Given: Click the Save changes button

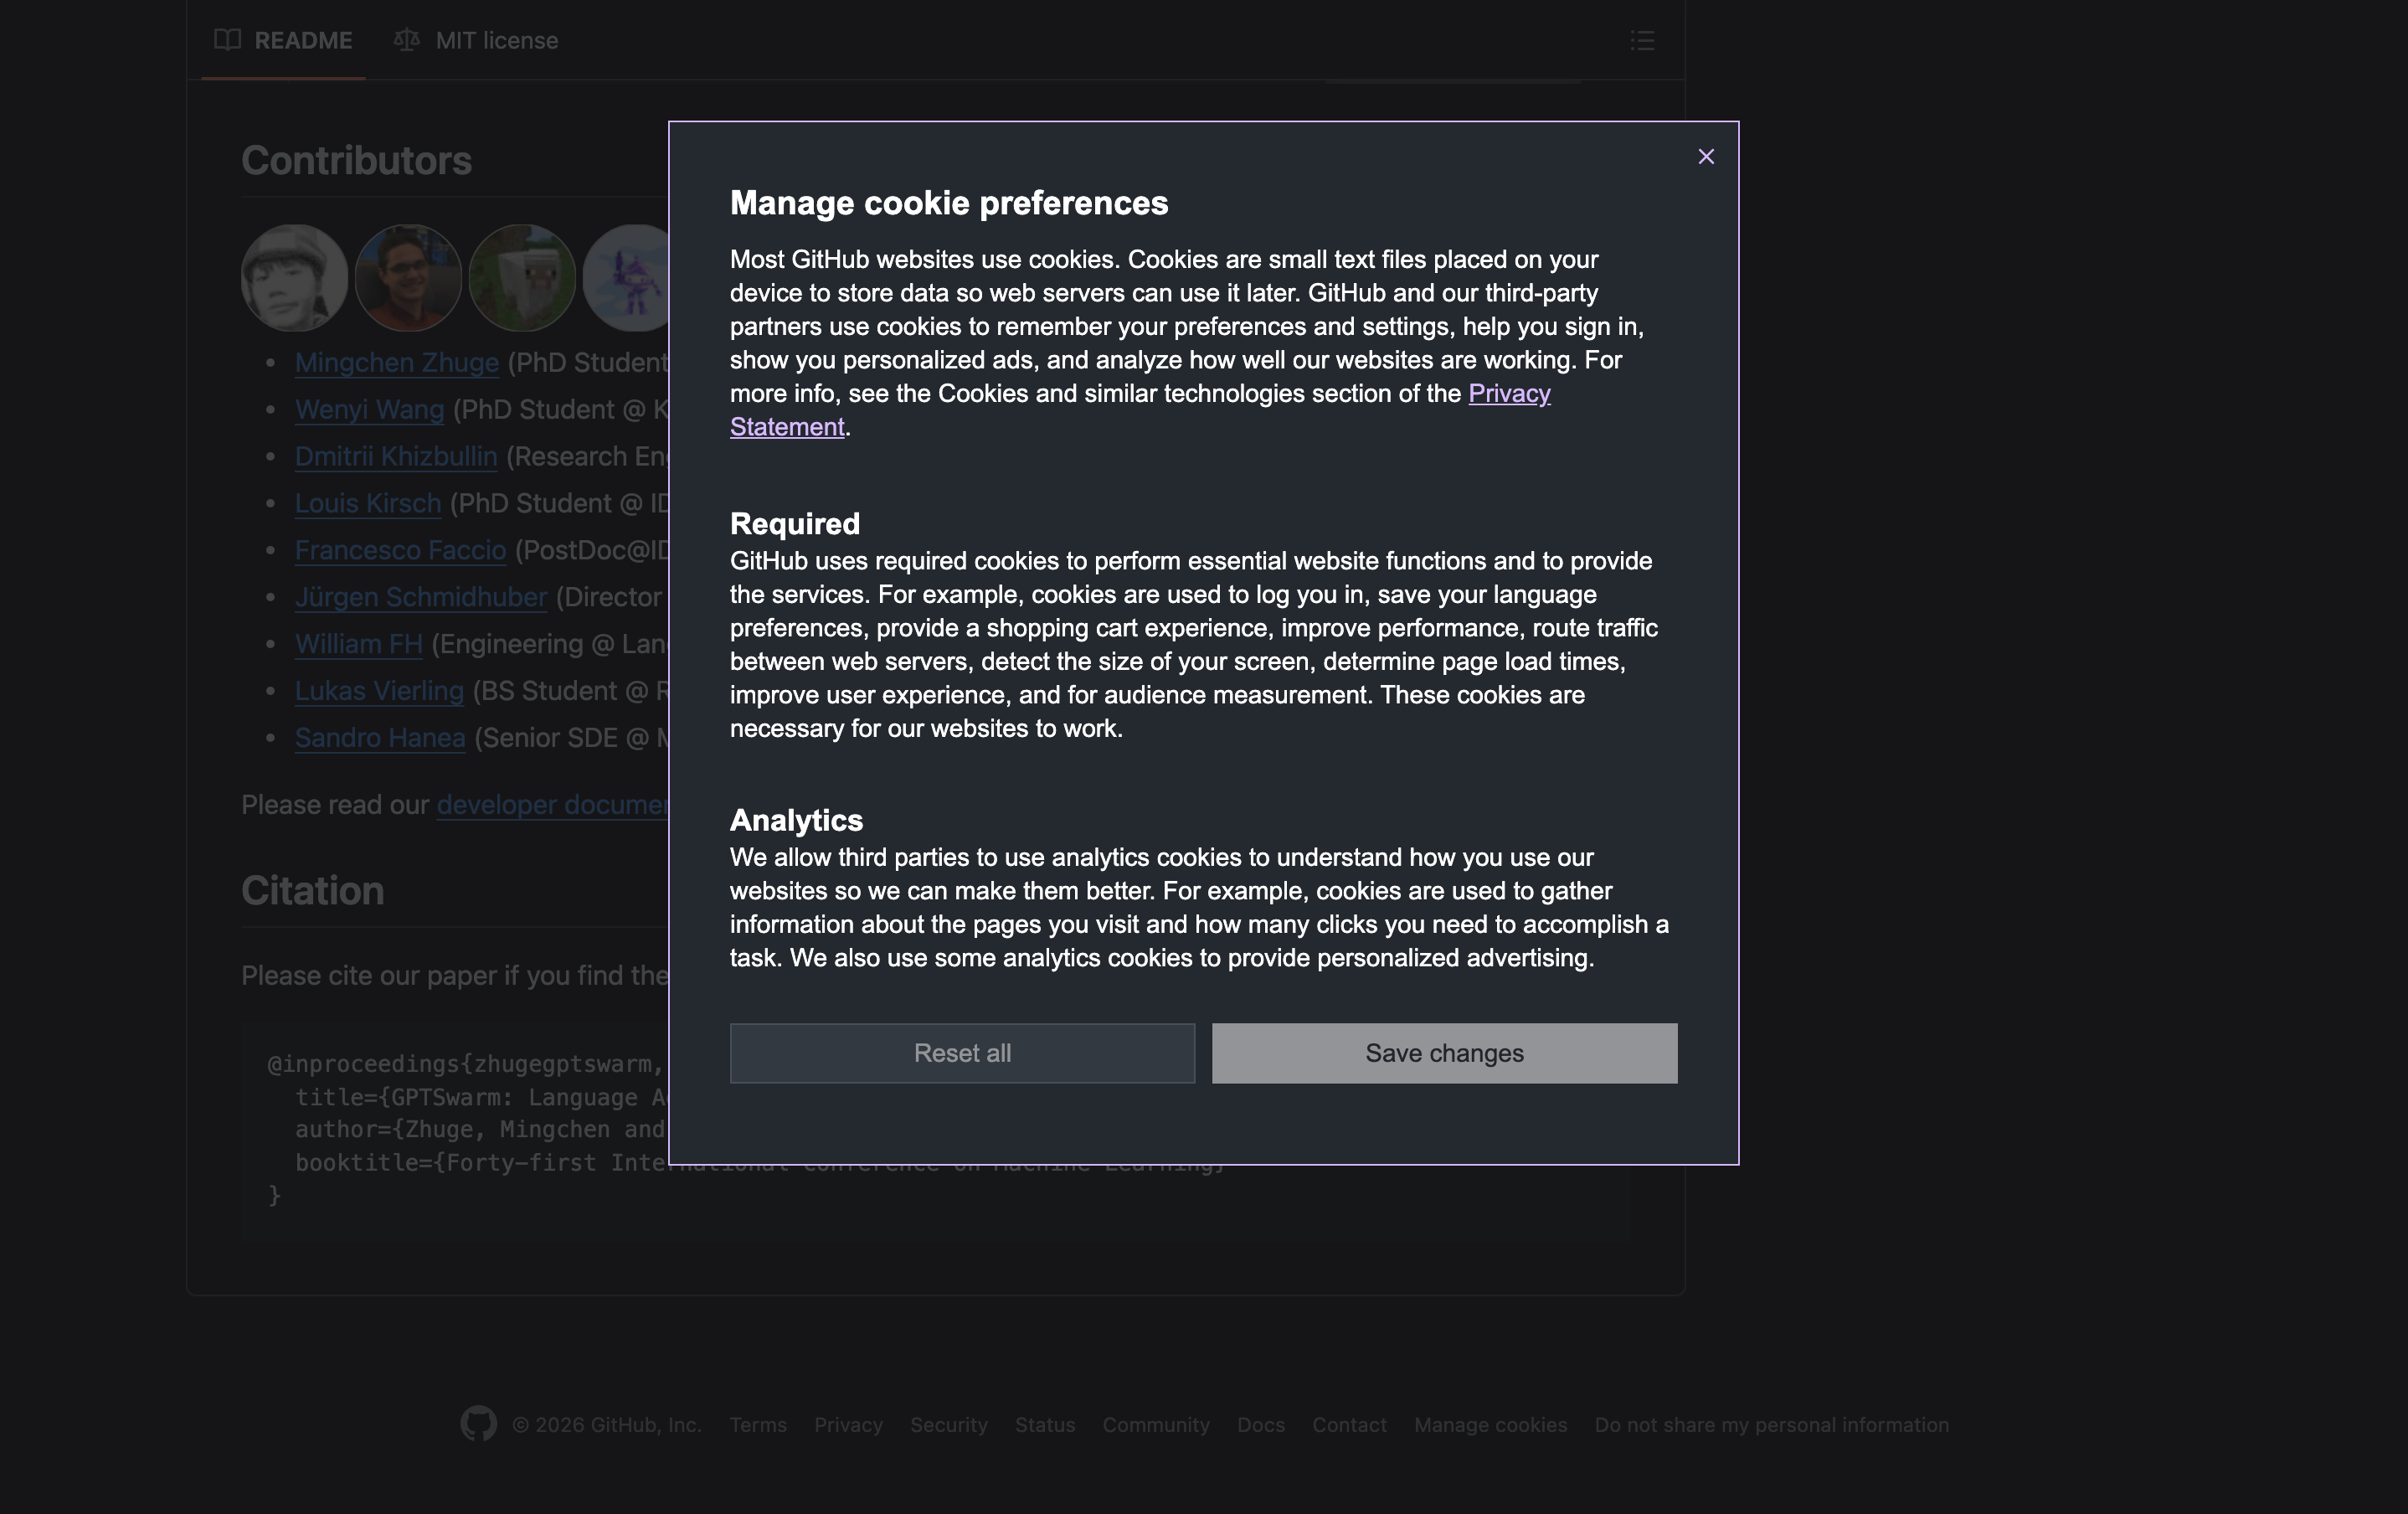Looking at the screenshot, I should 1444,1053.
